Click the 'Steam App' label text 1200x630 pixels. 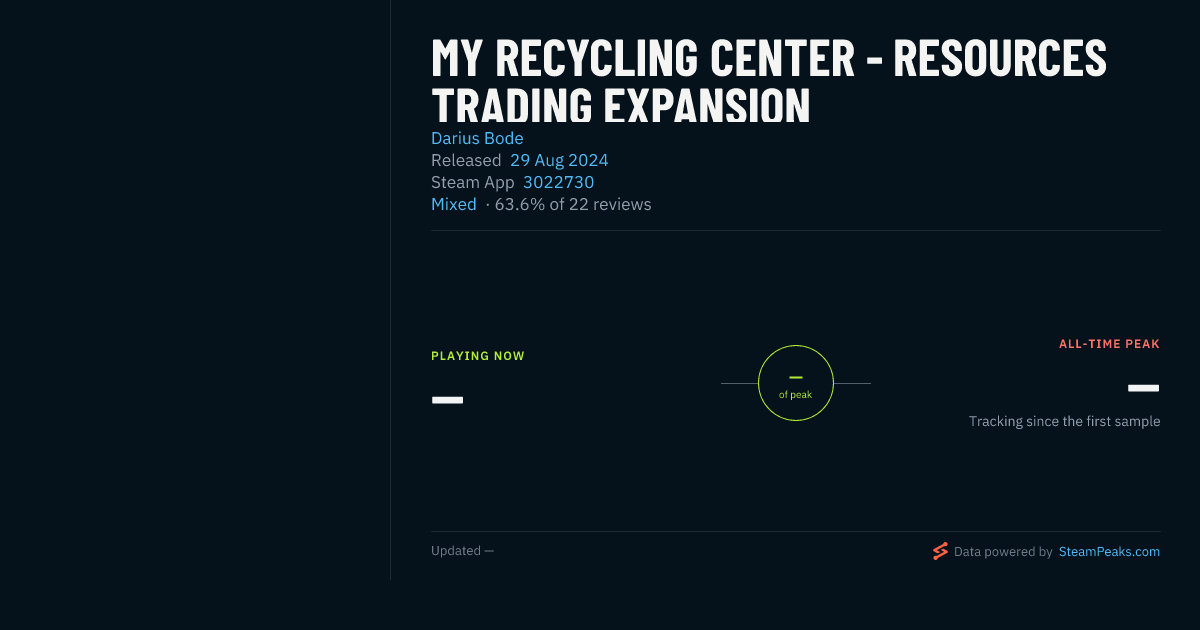473,182
